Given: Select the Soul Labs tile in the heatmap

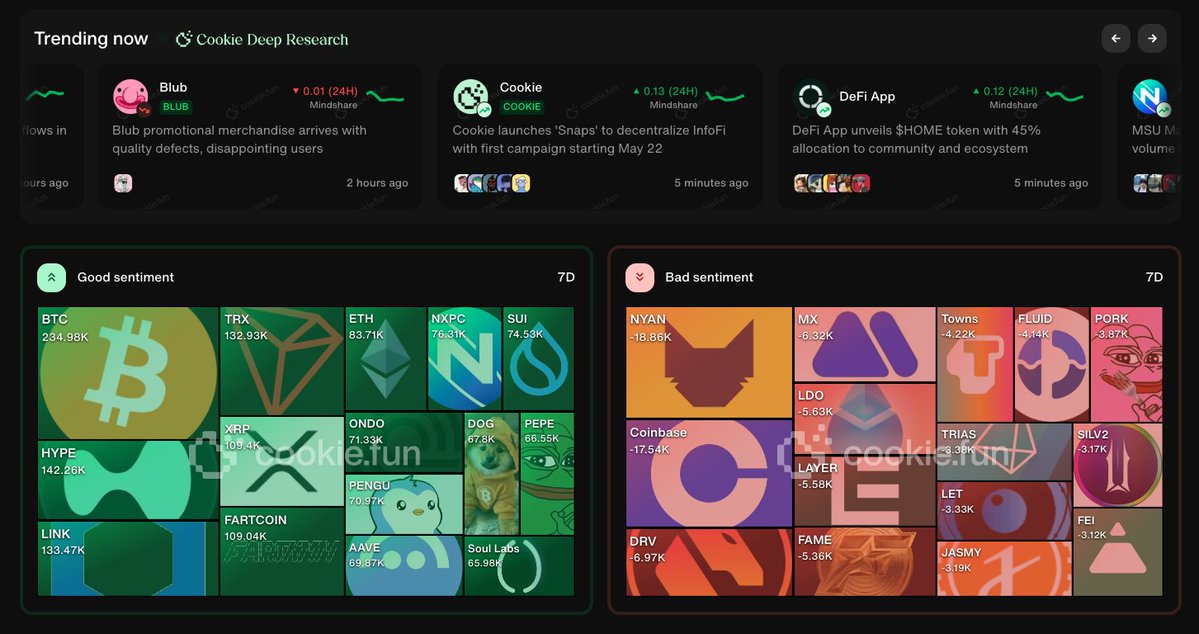Looking at the screenshot, I should (x=519, y=566).
